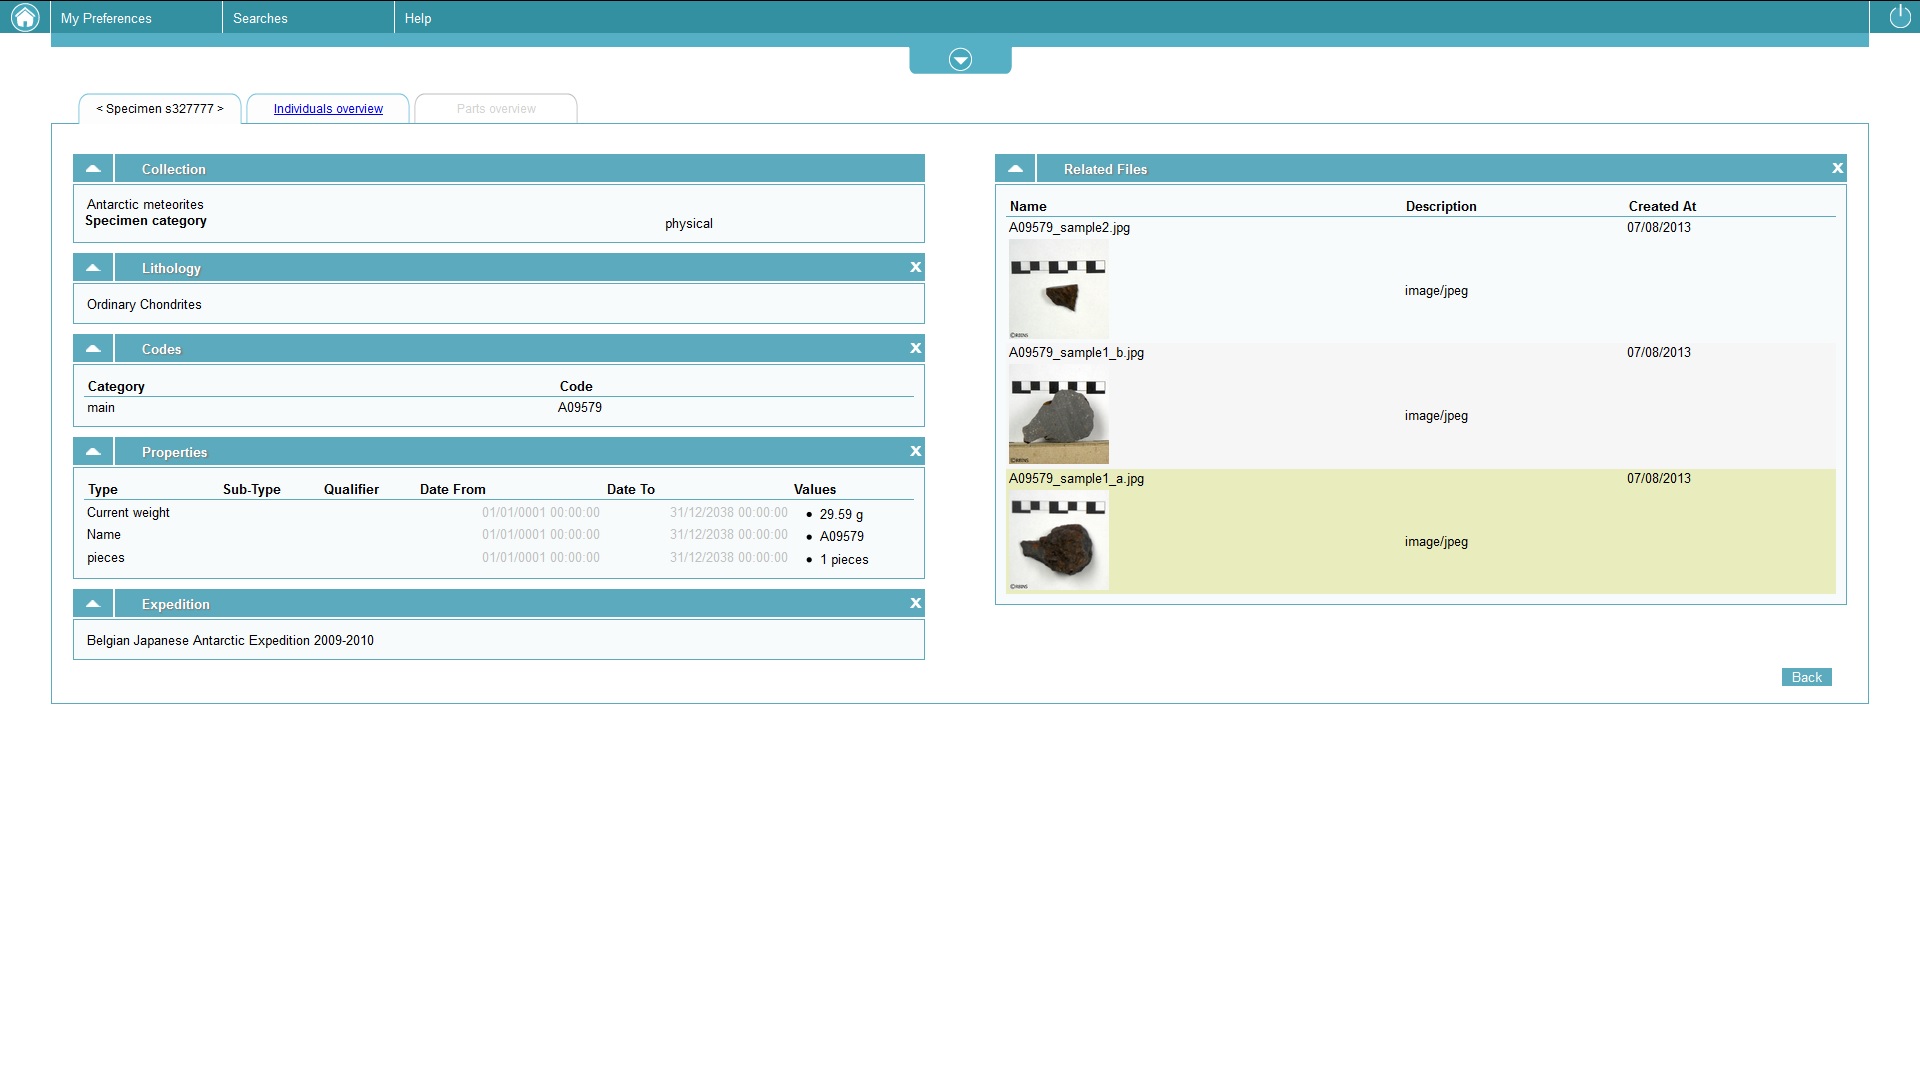1920x1080 pixels.
Task: Collapse the Expedition section arrow
Action: pyautogui.click(x=93, y=603)
